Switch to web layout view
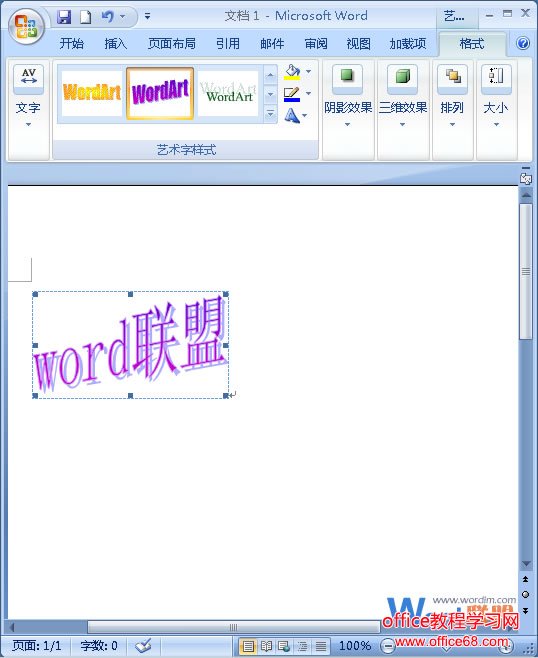 coord(284,646)
